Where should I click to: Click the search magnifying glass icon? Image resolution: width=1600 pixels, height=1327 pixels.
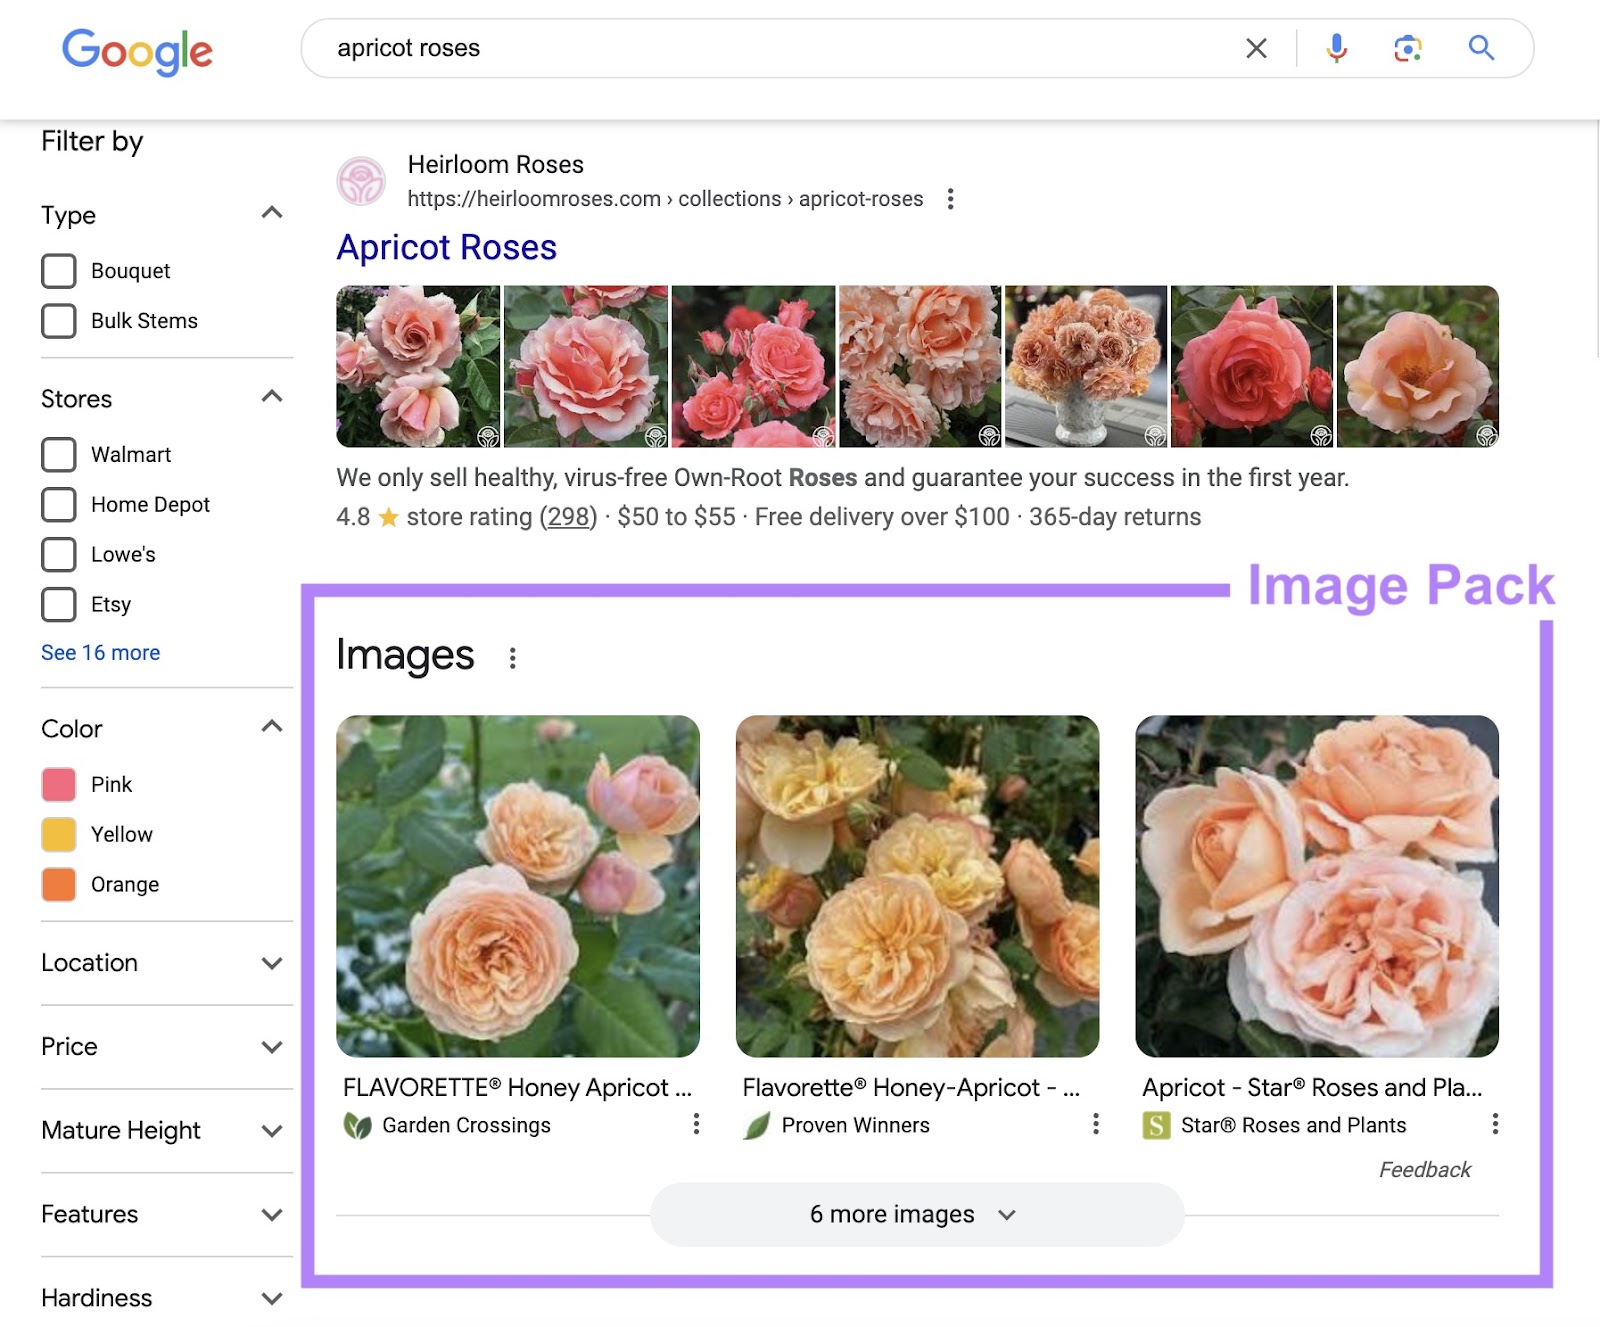click(1481, 47)
